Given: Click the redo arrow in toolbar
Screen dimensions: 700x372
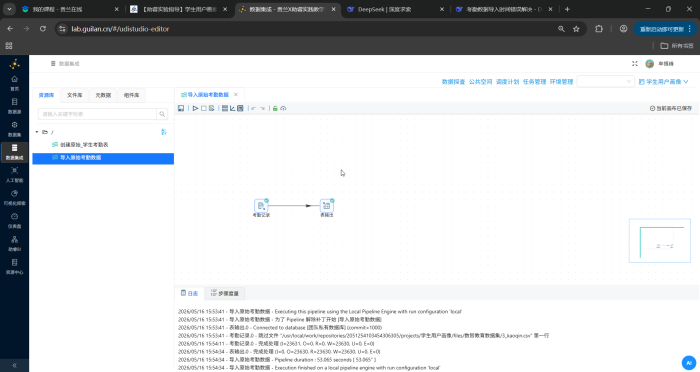Looking at the screenshot, I should (x=262, y=109).
